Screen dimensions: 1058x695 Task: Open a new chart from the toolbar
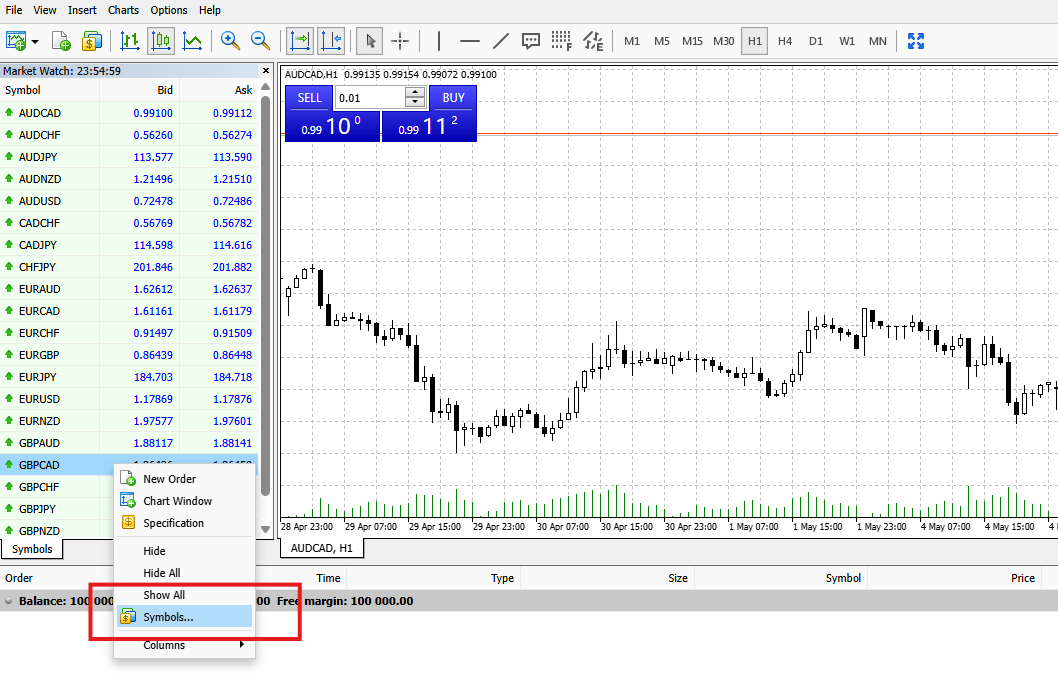(x=16, y=41)
